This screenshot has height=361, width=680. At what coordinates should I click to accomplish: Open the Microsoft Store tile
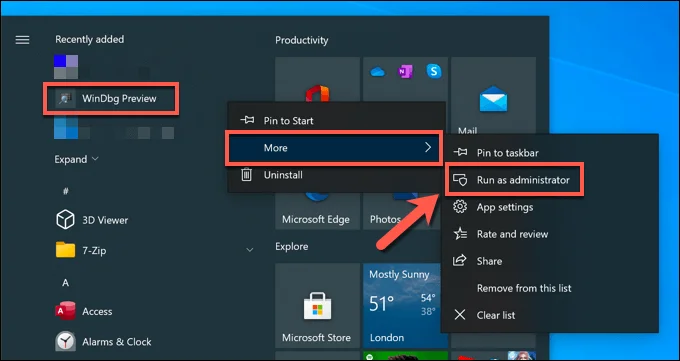(317, 305)
